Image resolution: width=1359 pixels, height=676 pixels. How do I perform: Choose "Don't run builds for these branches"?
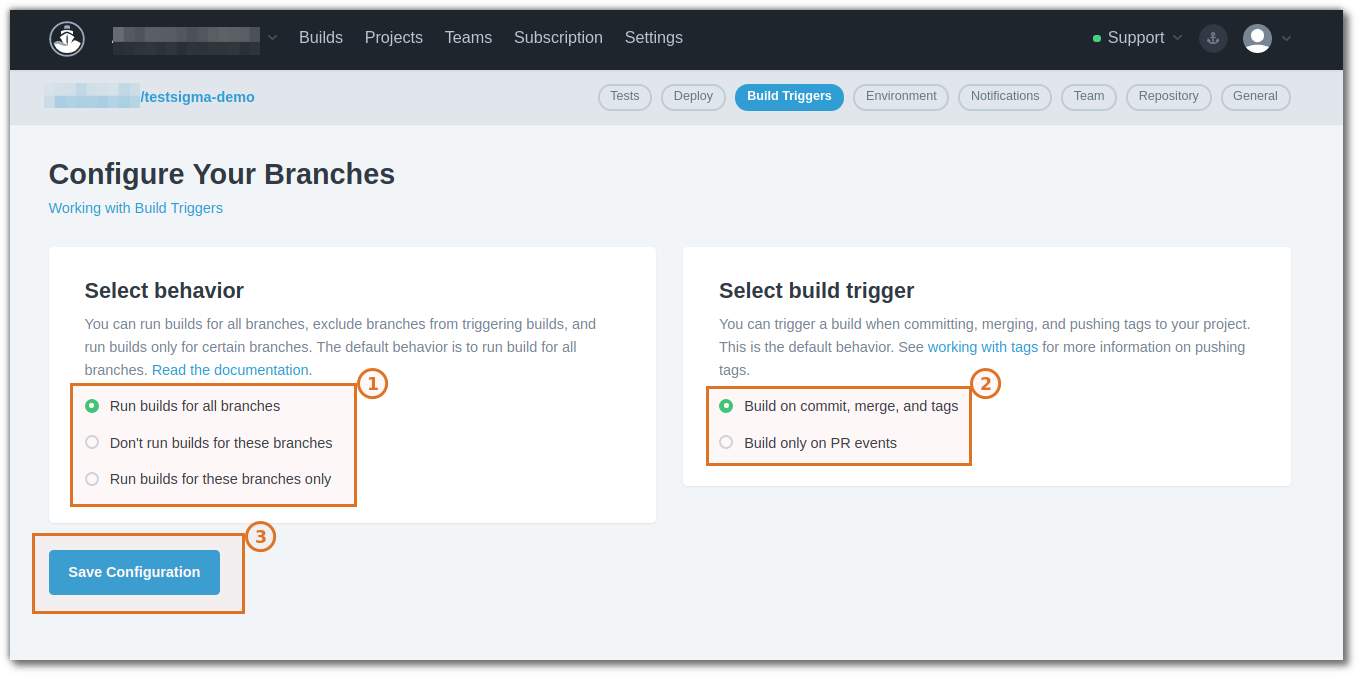coord(91,441)
